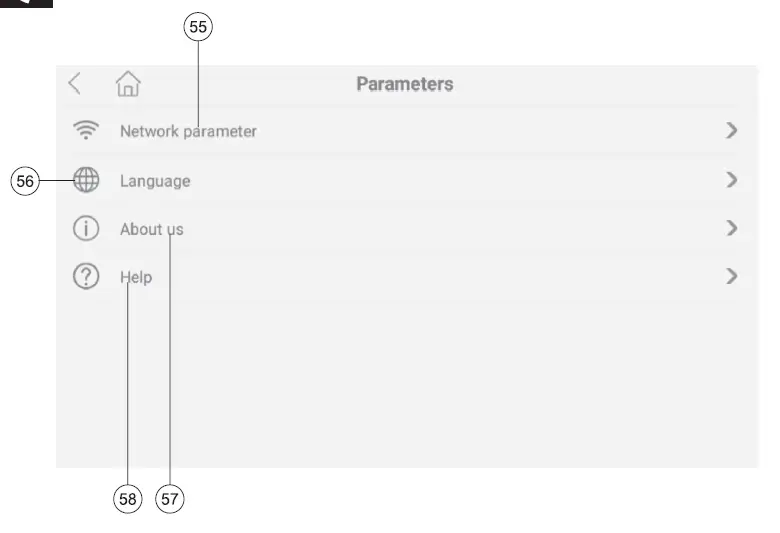Viewport: 780px width, 533px height.
Task: Return to the home screen
Action: point(128,84)
